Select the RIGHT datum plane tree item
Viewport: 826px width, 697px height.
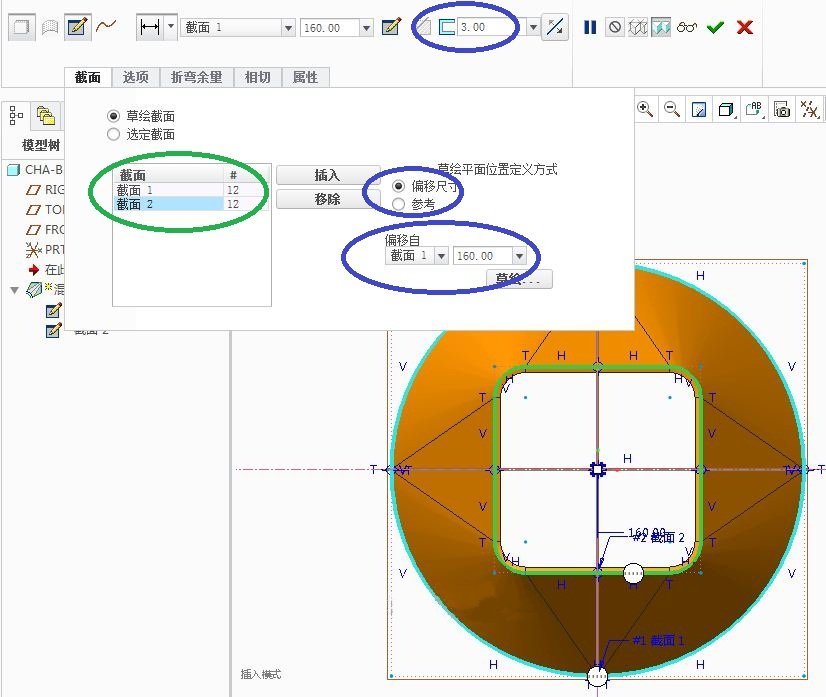point(45,190)
